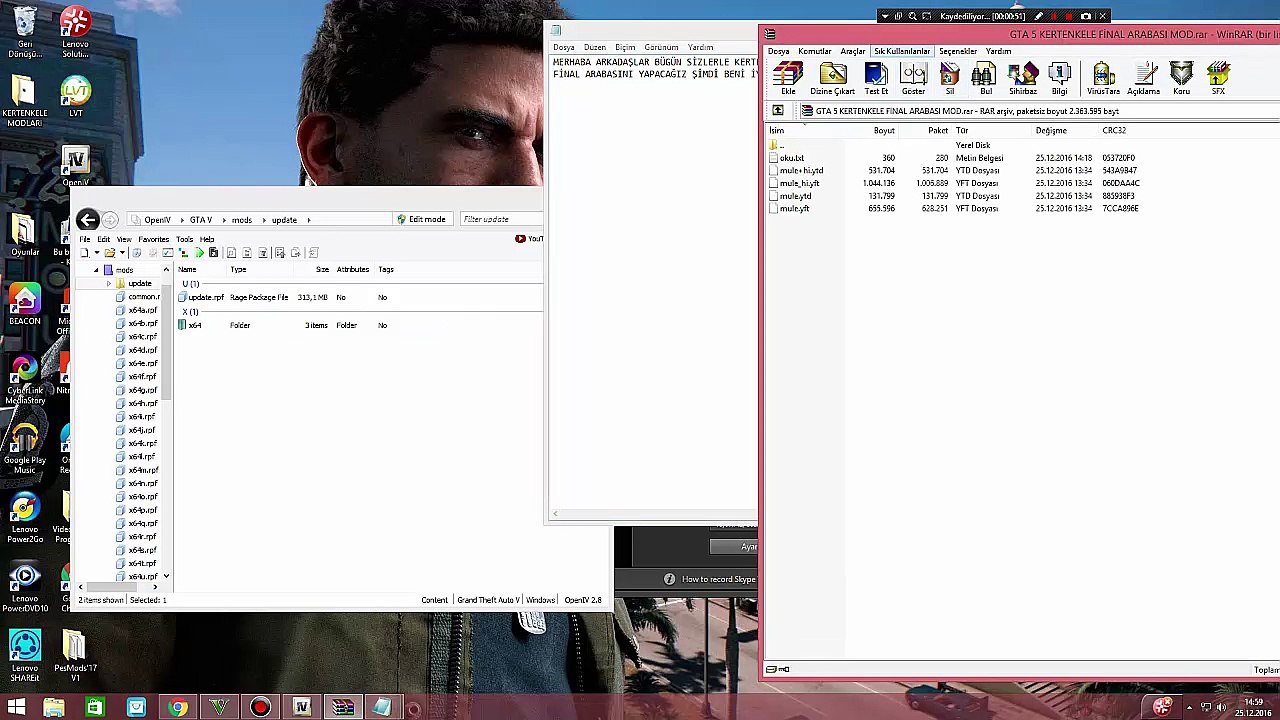The width and height of the screenshot is (1280, 720).
Task: Open the recorder bar dropdown arrow
Action: [x=885, y=16]
